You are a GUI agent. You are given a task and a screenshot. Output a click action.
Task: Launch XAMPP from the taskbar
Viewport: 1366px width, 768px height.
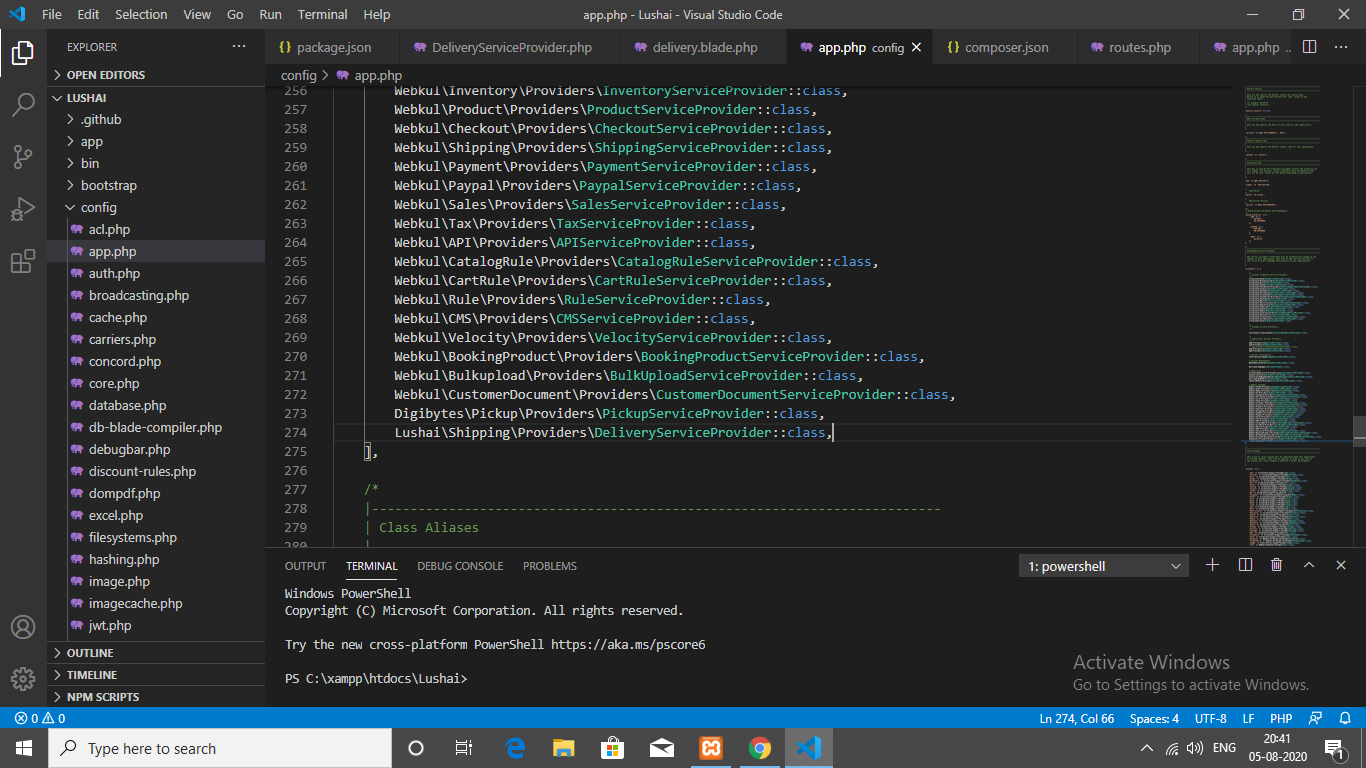[711, 748]
